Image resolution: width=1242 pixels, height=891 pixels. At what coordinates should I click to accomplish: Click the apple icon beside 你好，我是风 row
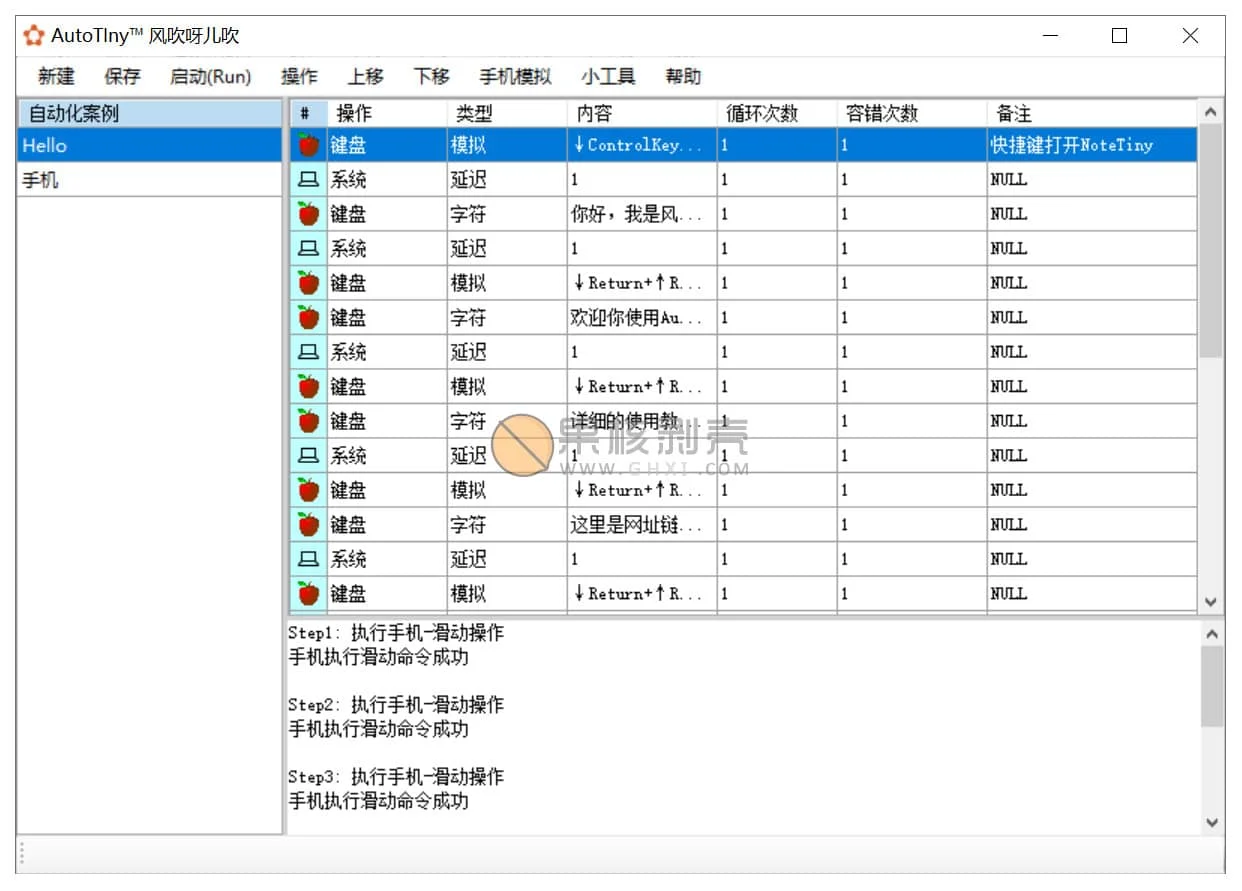coord(309,214)
